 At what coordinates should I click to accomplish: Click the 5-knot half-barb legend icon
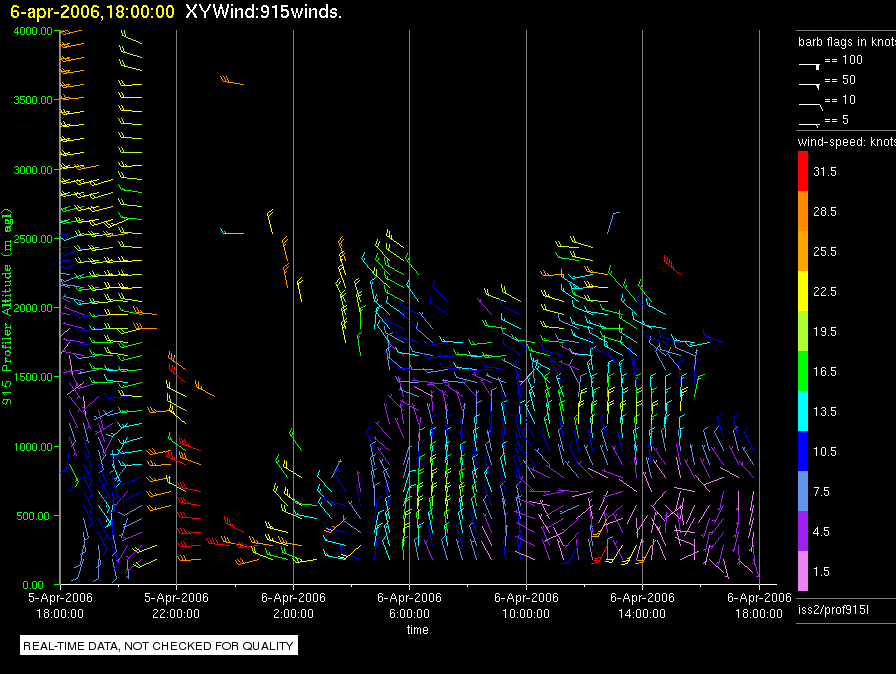[x=809, y=124]
